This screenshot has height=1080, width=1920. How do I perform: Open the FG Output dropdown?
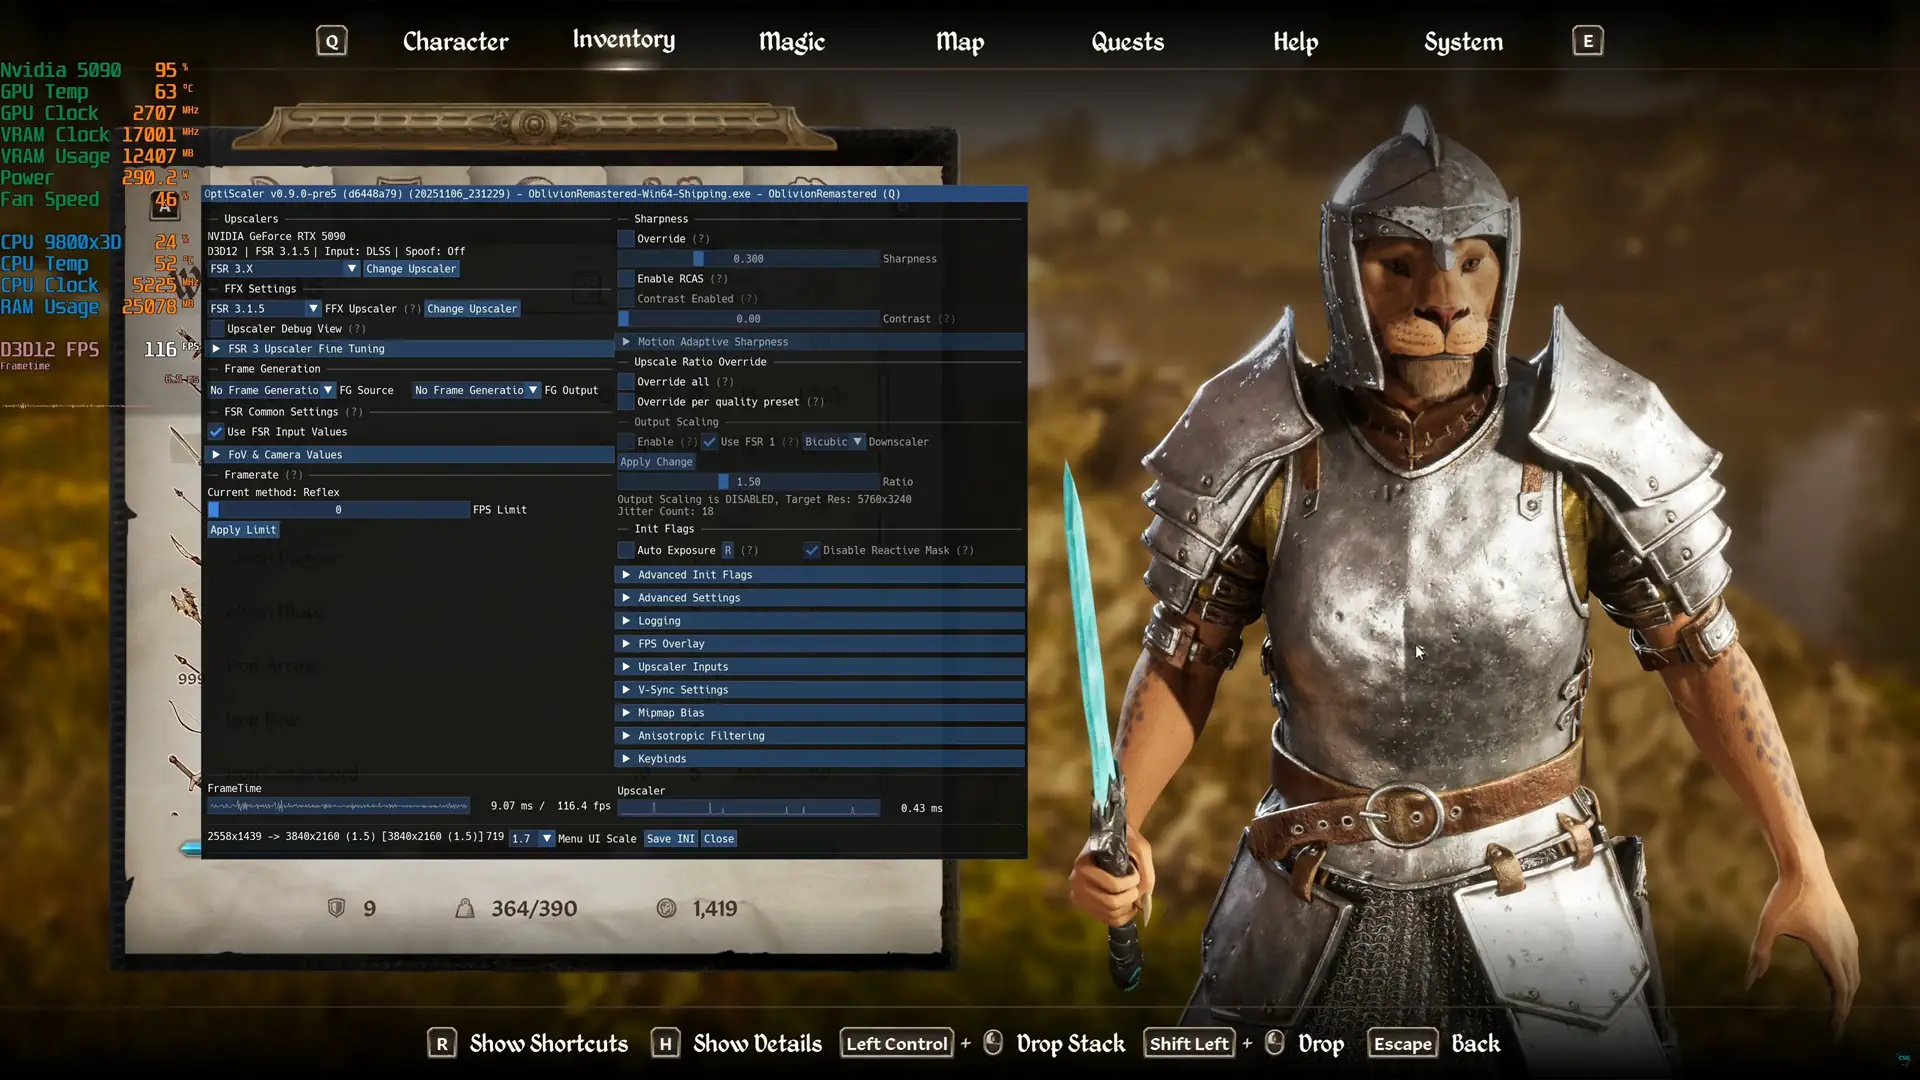[476, 391]
